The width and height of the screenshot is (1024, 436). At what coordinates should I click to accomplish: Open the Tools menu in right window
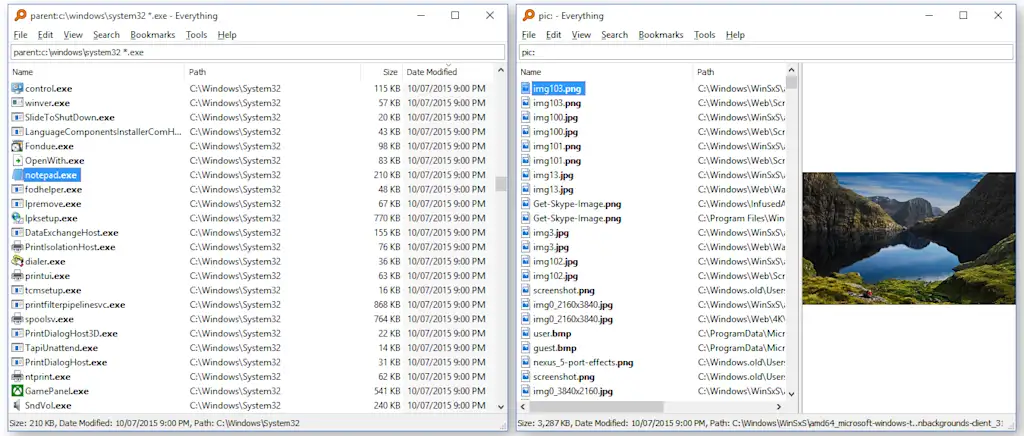point(704,35)
